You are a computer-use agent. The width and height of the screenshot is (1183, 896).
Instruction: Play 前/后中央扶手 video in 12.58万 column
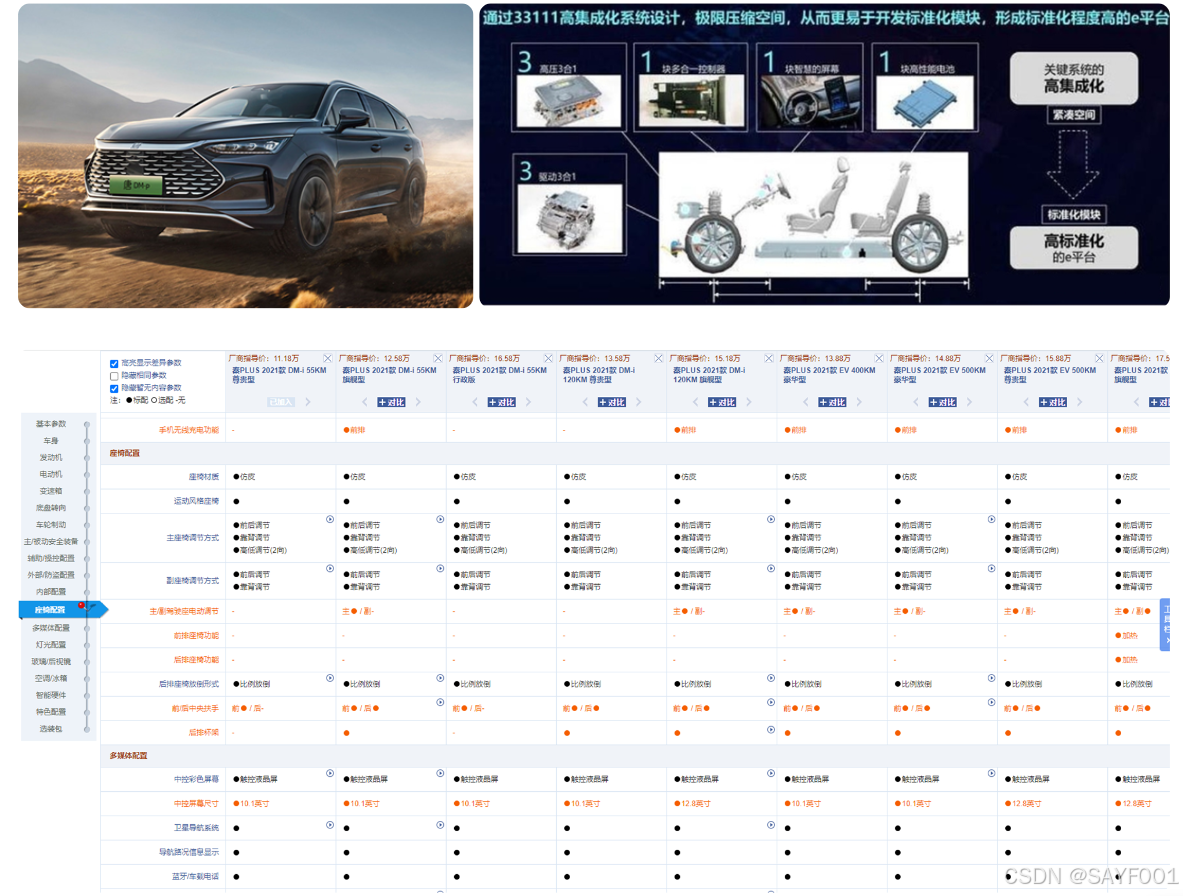pyautogui.click(x=440, y=702)
